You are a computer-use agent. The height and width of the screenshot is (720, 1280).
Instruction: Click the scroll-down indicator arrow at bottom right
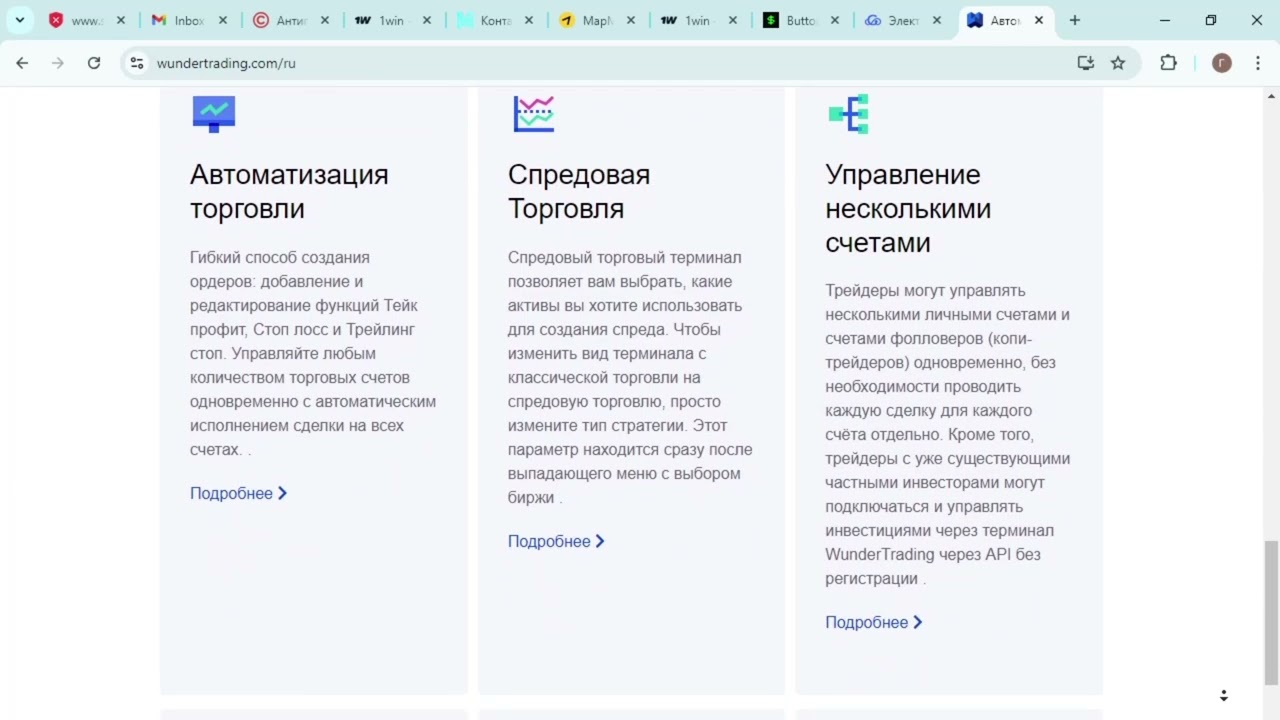pyautogui.click(x=1223, y=695)
